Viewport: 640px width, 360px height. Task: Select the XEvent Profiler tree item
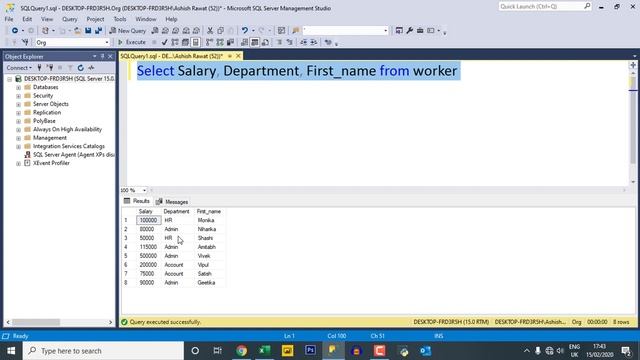point(51,163)
